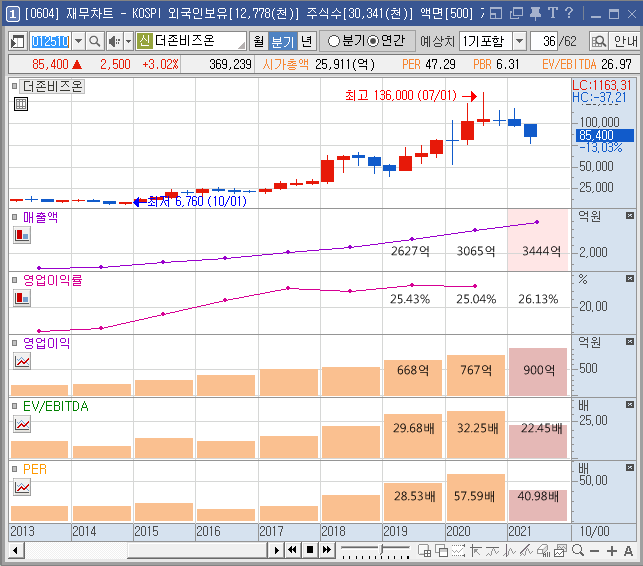
Task: Open the chart search icon beside 안내
Action: click(599, 41)
